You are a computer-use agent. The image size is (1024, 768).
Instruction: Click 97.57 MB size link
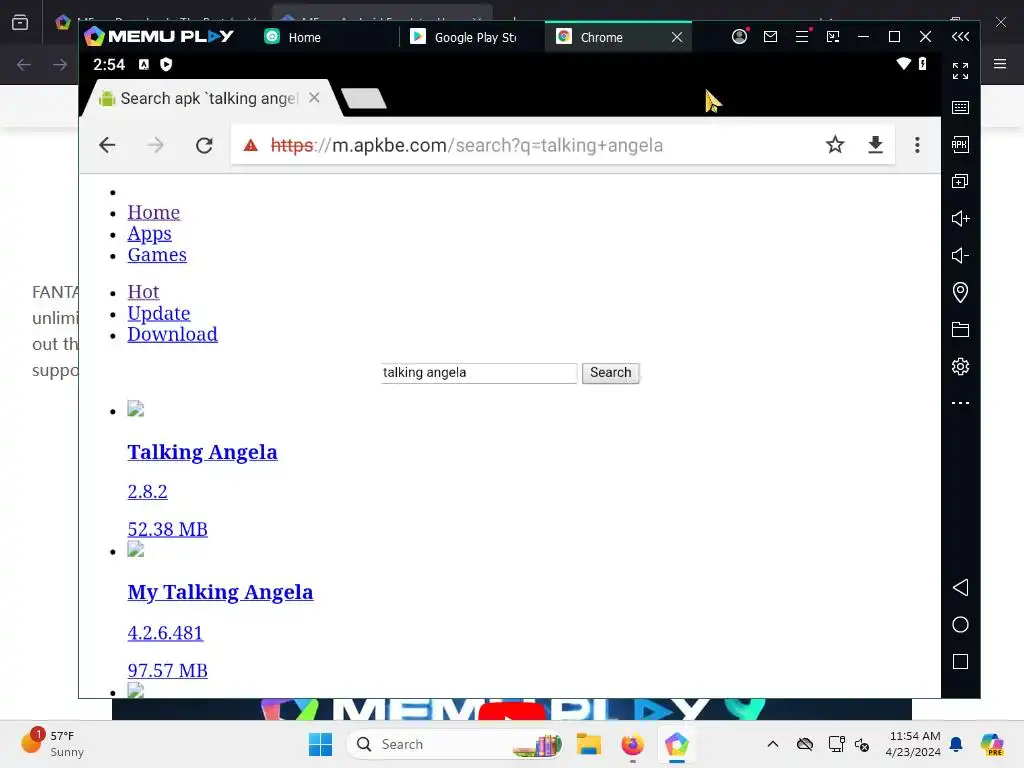(x=167, y=671)
